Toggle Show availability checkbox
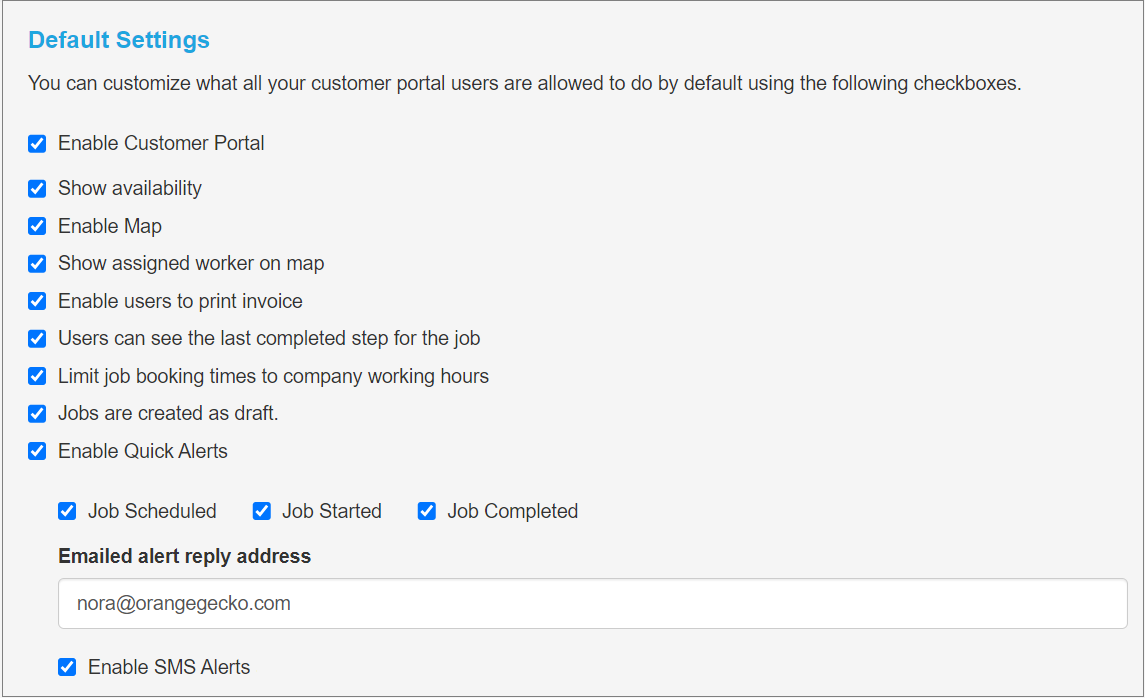The image size is (1145, 698). coord(37,188)
